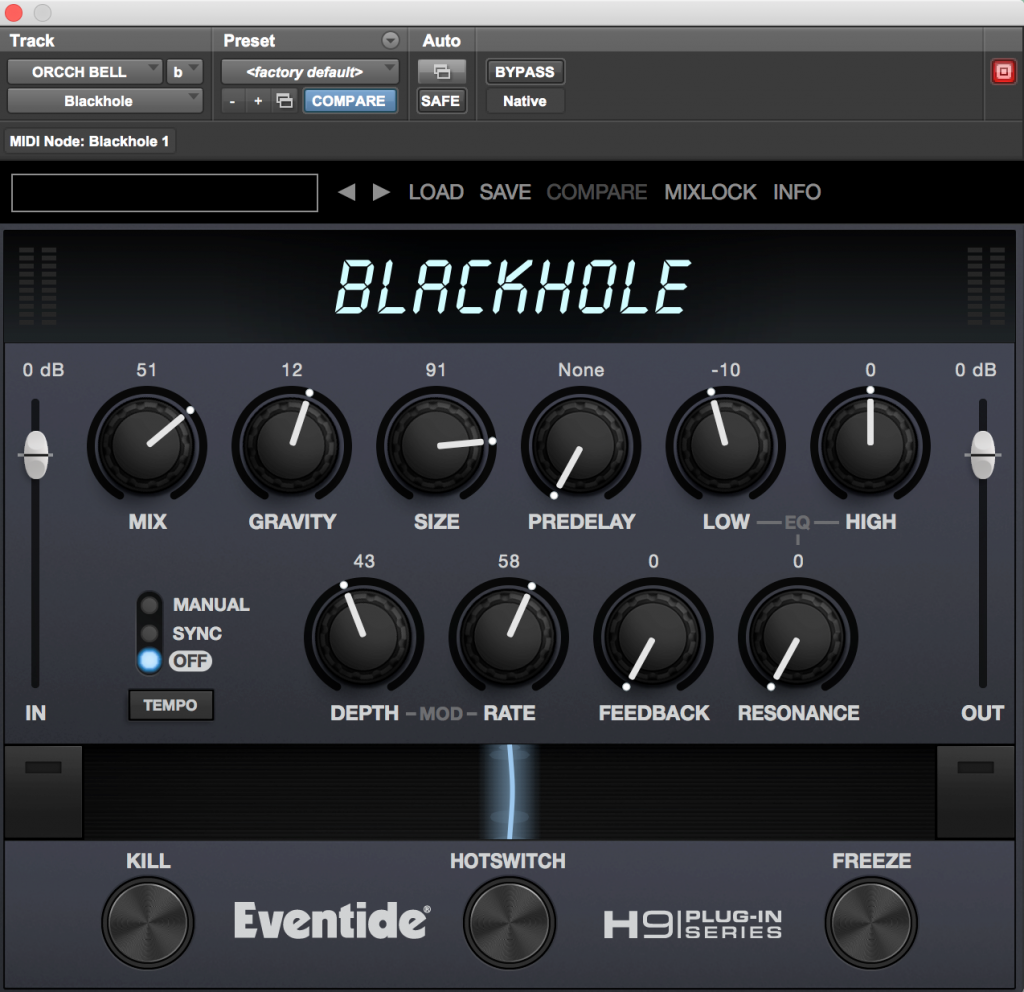Click the GRAVITY knob
Viewport: 1024px width, 992px height.
[x=292, y=447]
